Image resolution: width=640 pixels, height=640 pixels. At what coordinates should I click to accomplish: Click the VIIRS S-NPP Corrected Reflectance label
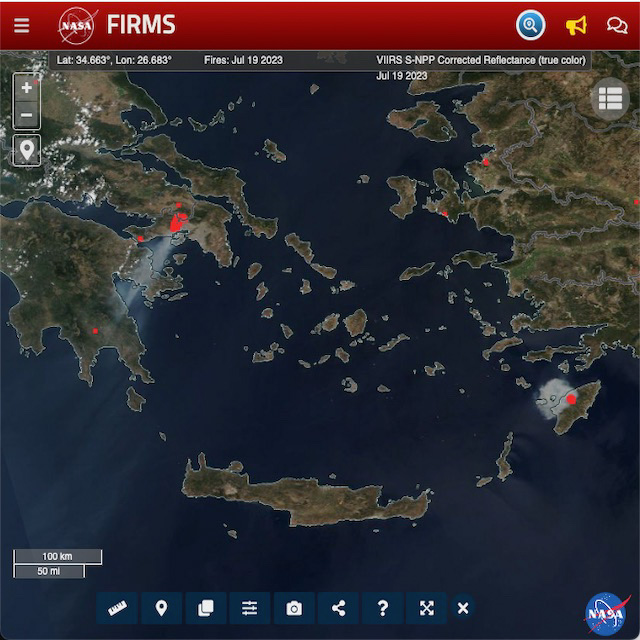[x=481, y=60]
